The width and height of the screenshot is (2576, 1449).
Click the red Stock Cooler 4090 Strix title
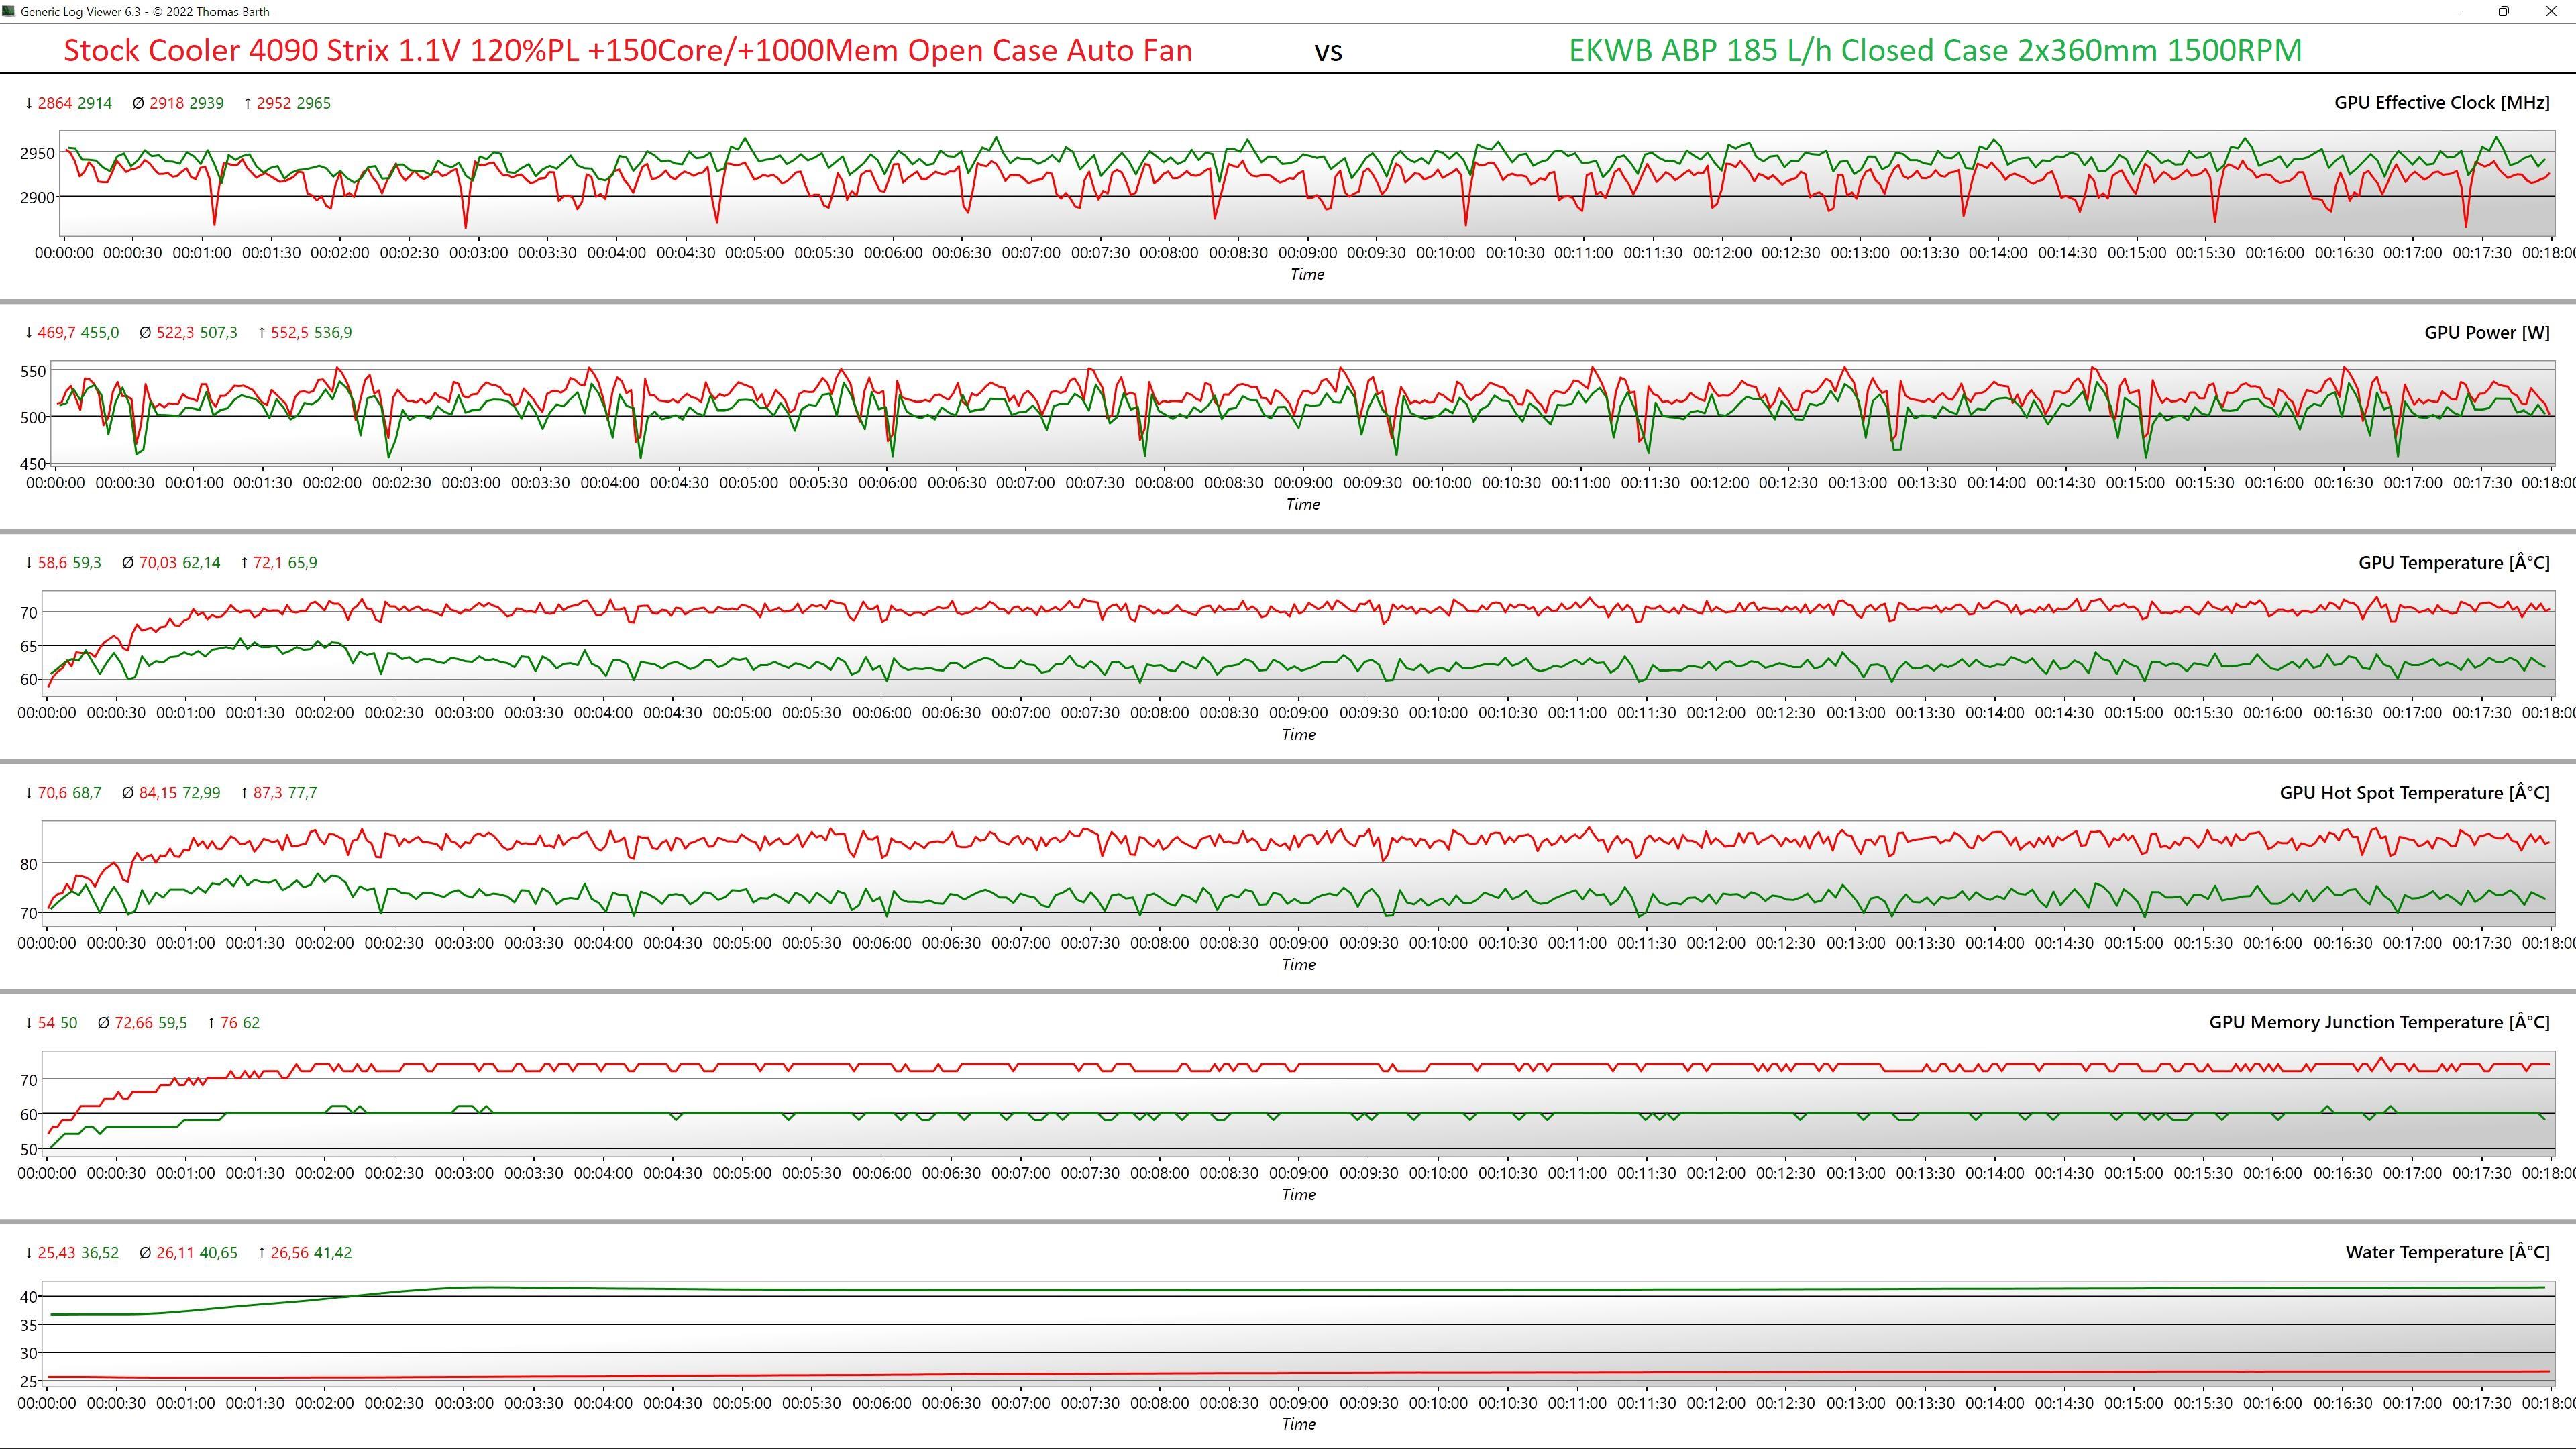[x=627, y=50]
